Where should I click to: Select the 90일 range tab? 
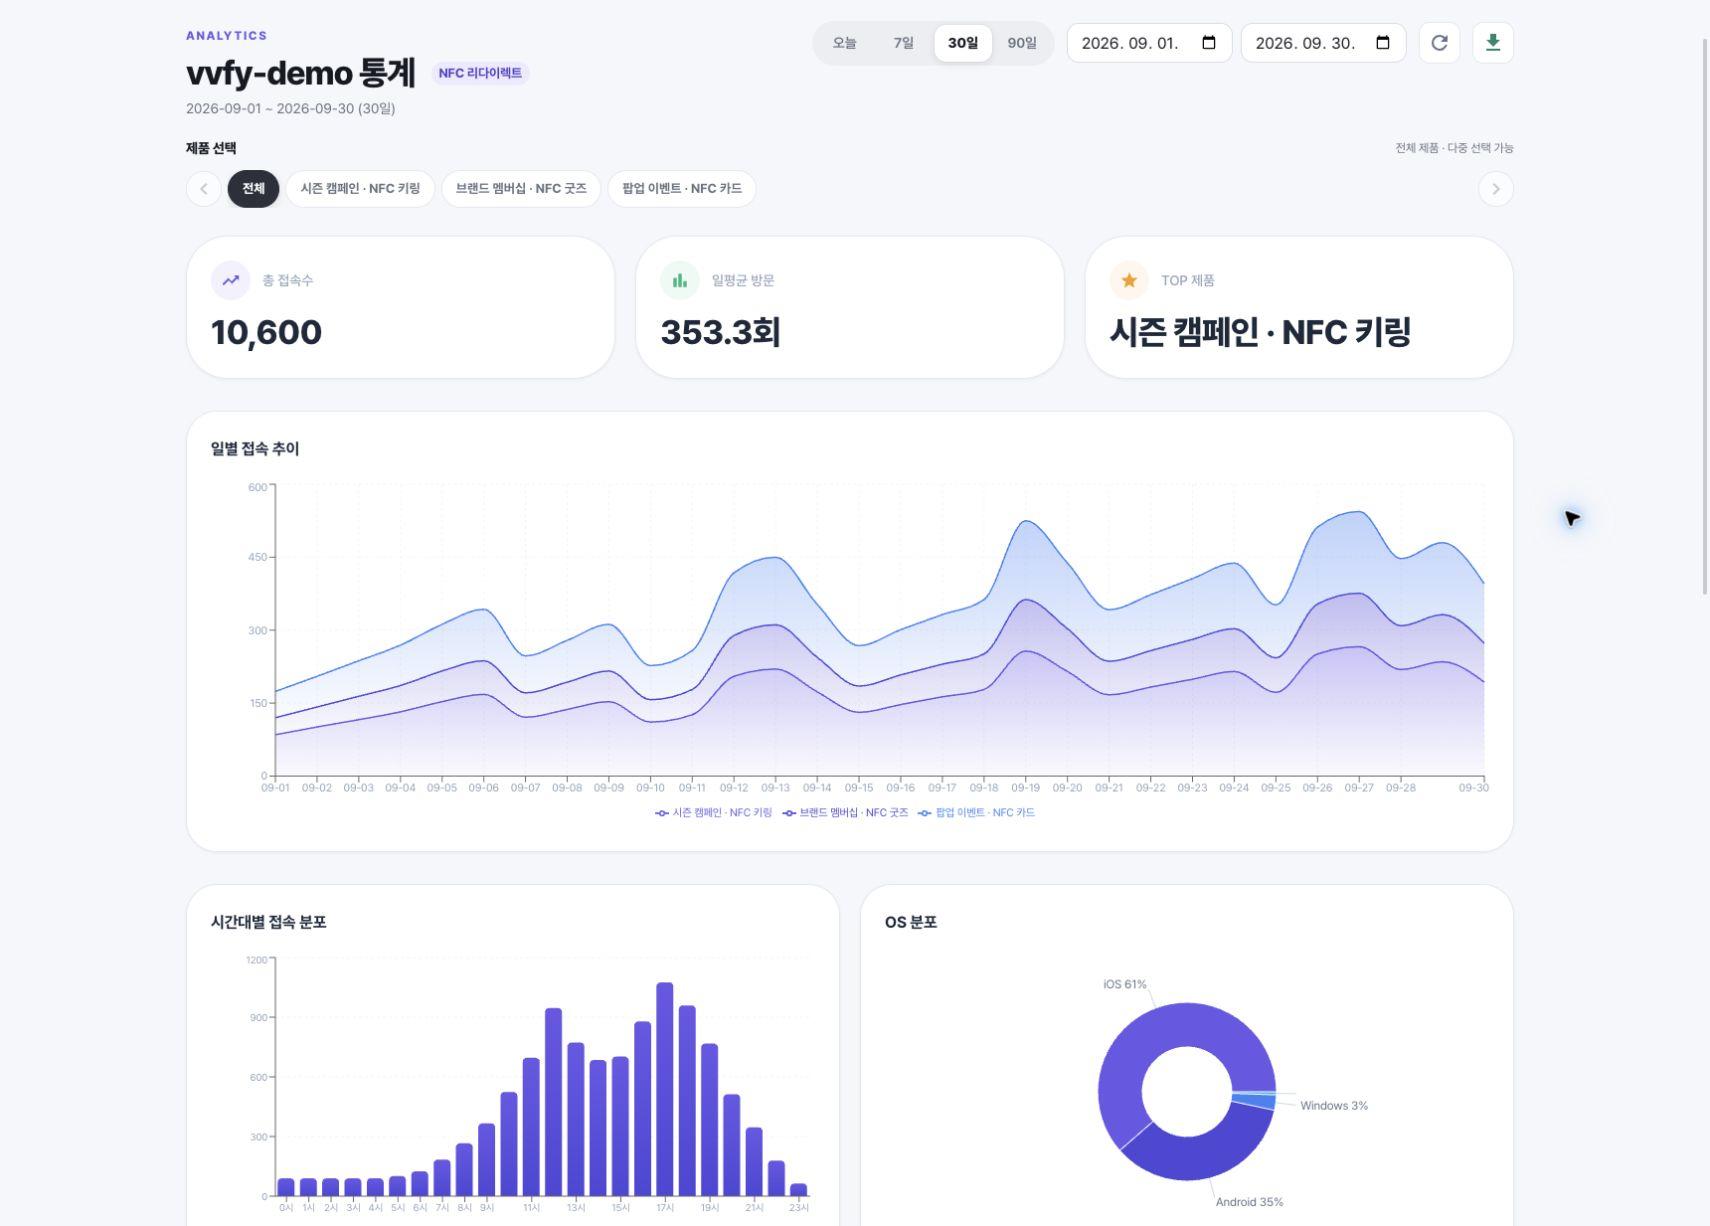click(x=1022, y=43)
